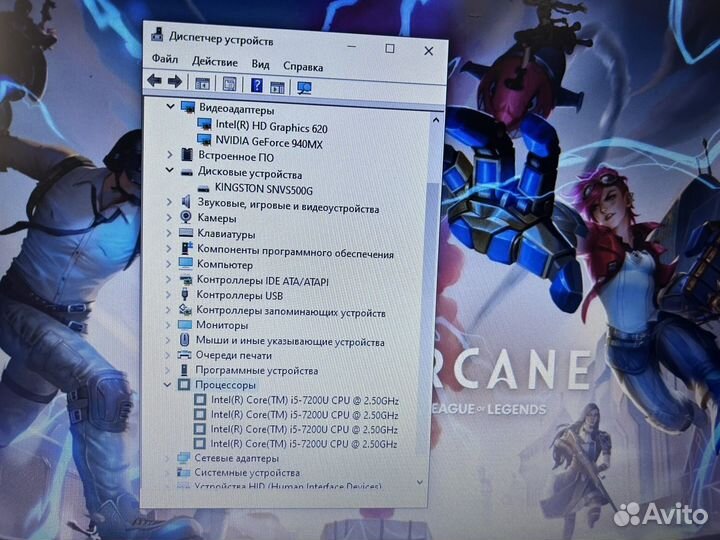Click the Intel(R) HD Graphics 620 device icon
Image resolution: width=720 pixels, height=540 pixels.
pos(204,124)
